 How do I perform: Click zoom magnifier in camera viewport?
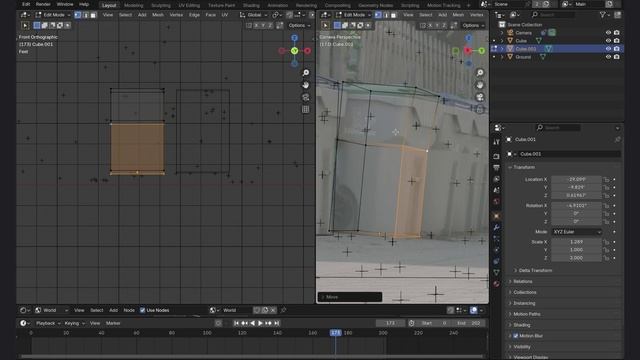[480, 73]
